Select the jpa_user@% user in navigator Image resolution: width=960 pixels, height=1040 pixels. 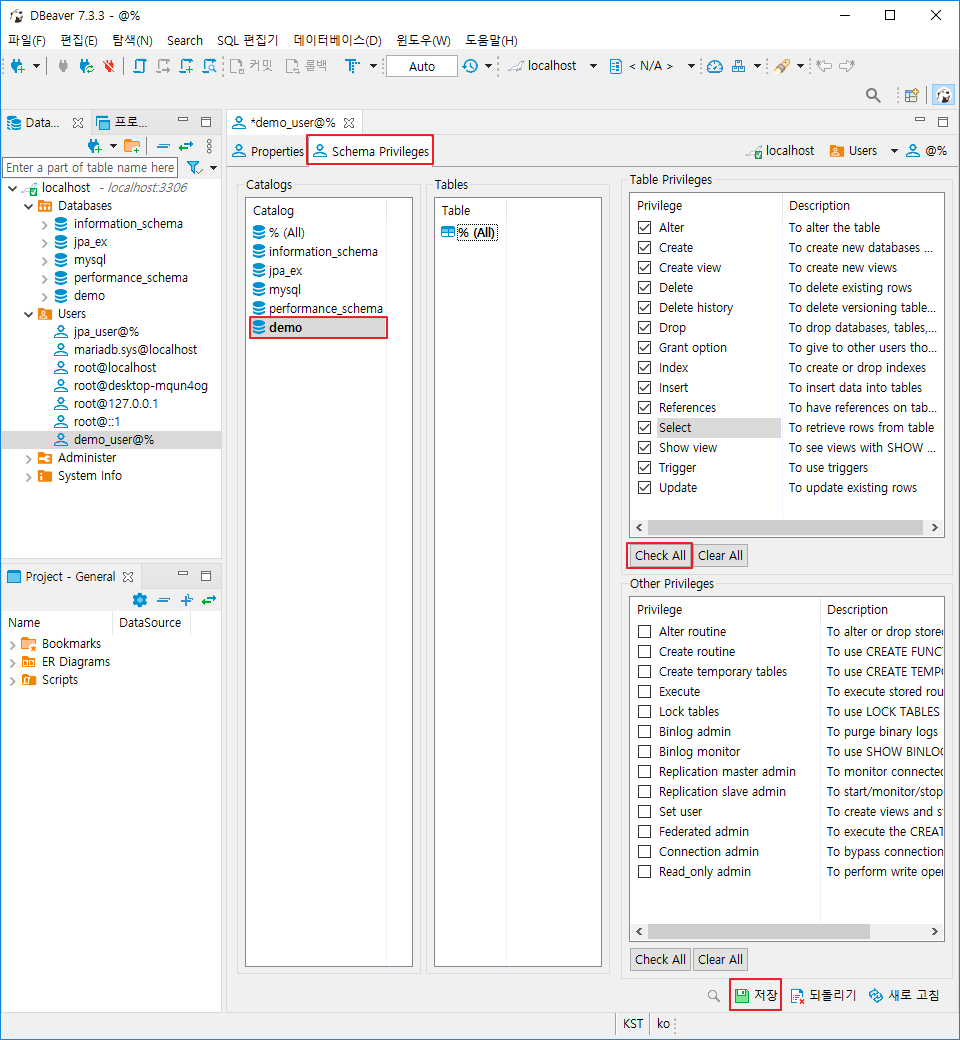(106, 332)
